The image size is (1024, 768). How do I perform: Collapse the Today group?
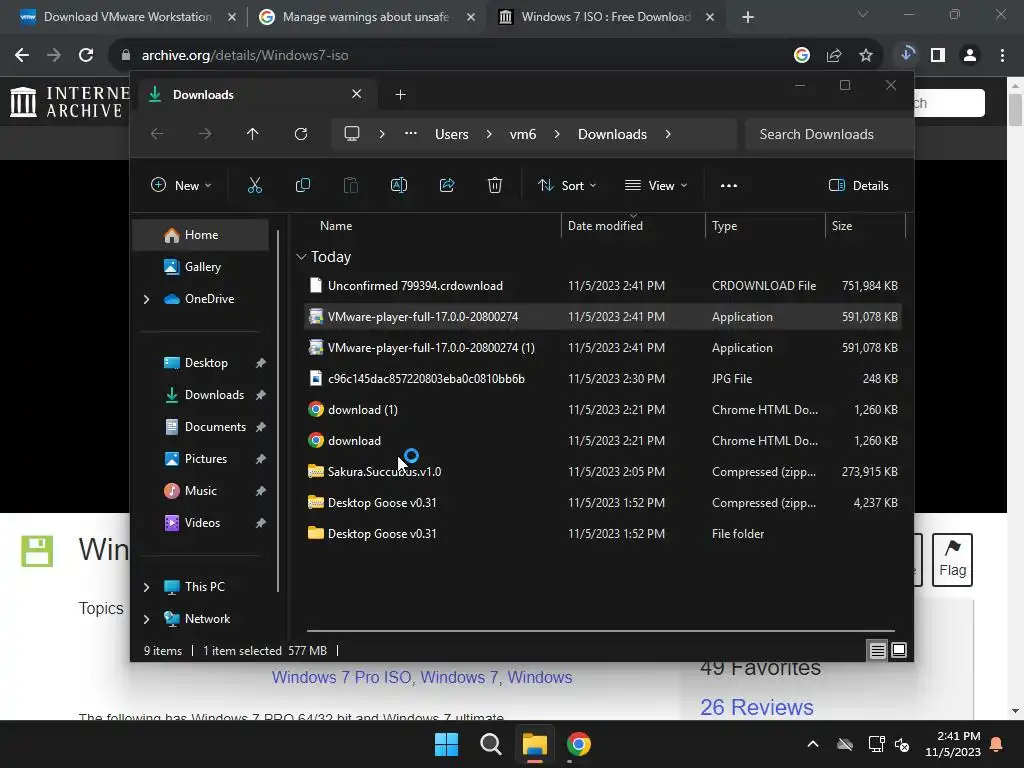point(301,257)
